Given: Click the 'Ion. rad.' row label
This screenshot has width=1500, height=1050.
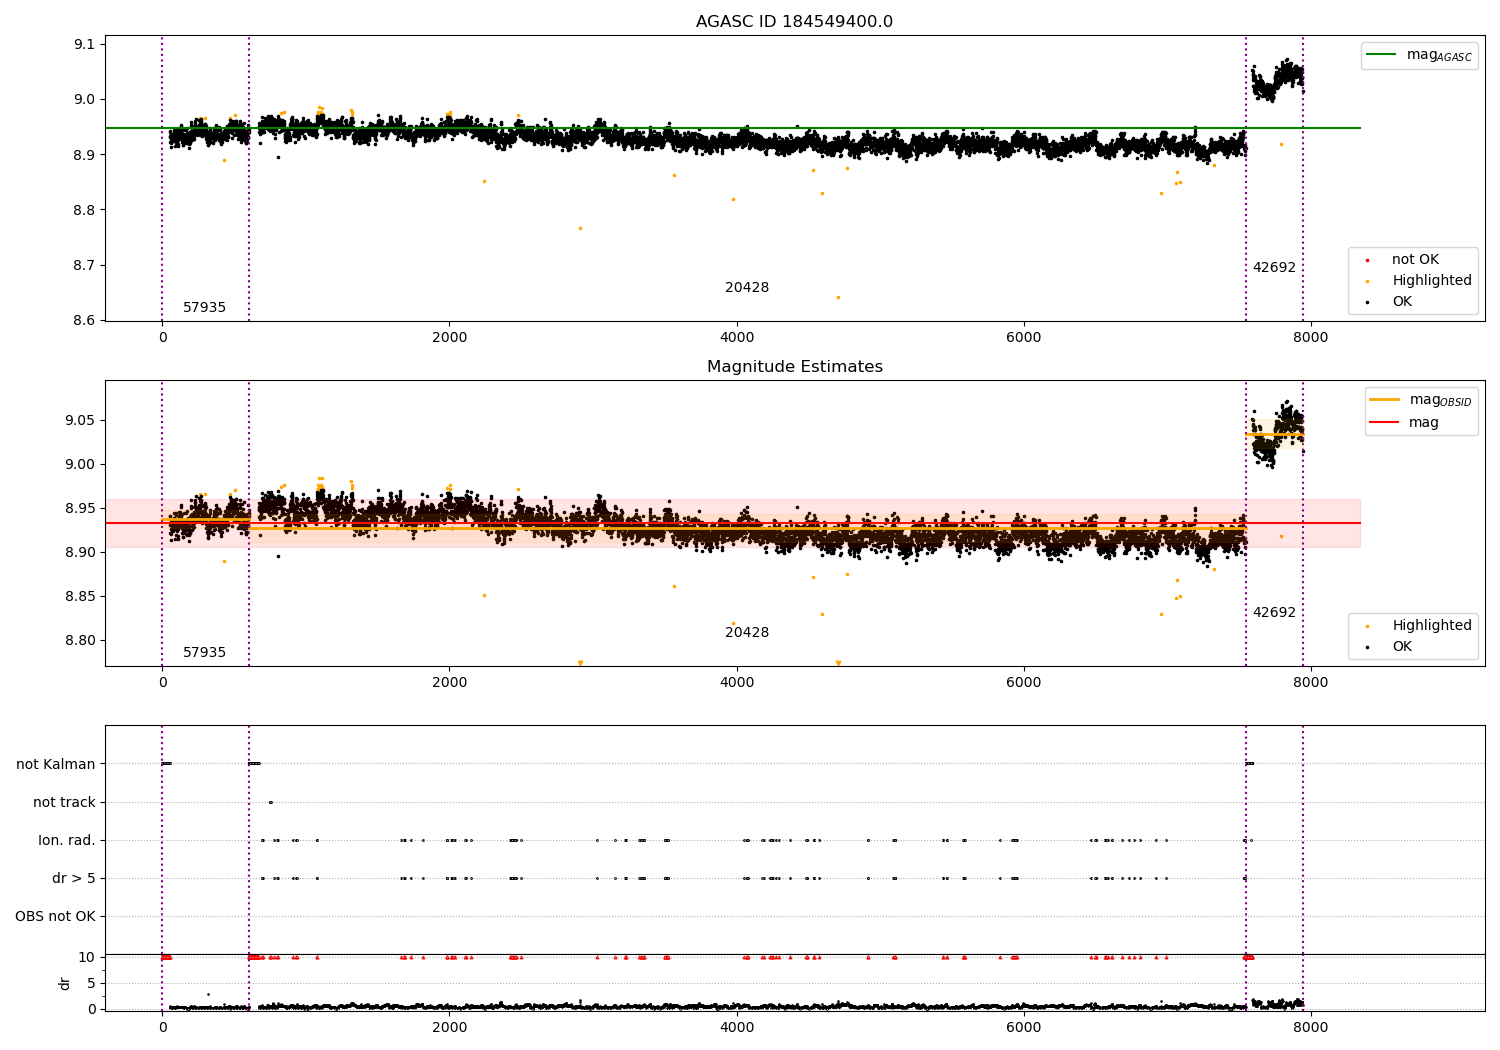Looking at the screenshot, I should click(x=67, y=840).
